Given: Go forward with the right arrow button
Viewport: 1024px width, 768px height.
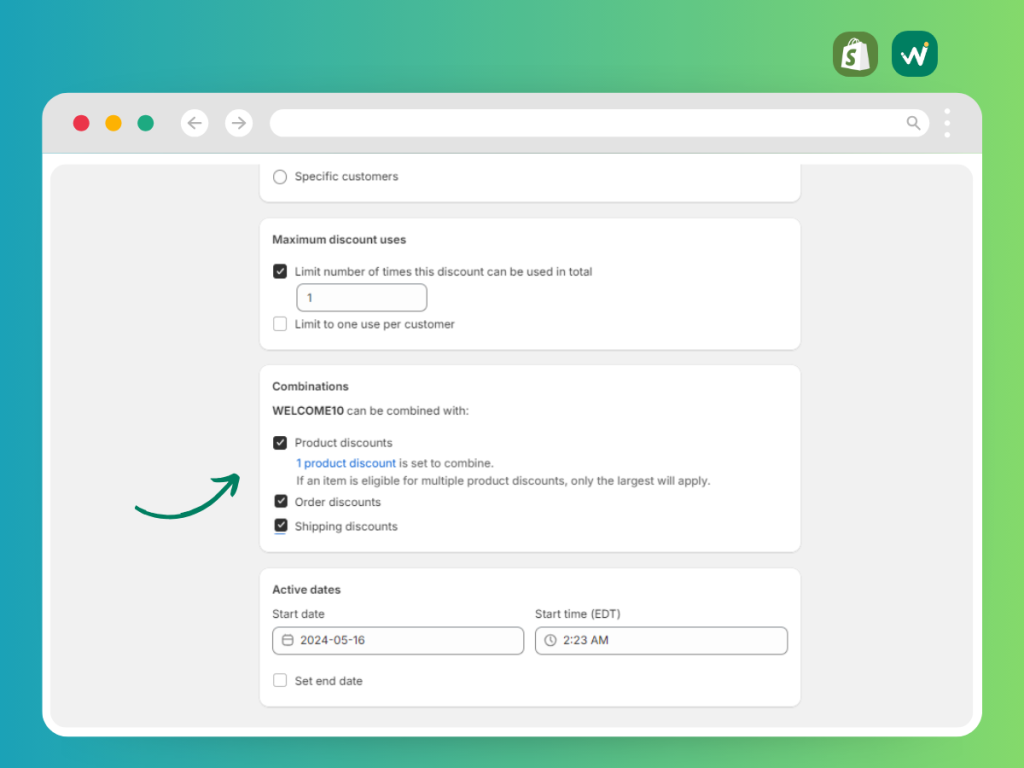Looking at the screenshot, I should click(x=238, y=123).
